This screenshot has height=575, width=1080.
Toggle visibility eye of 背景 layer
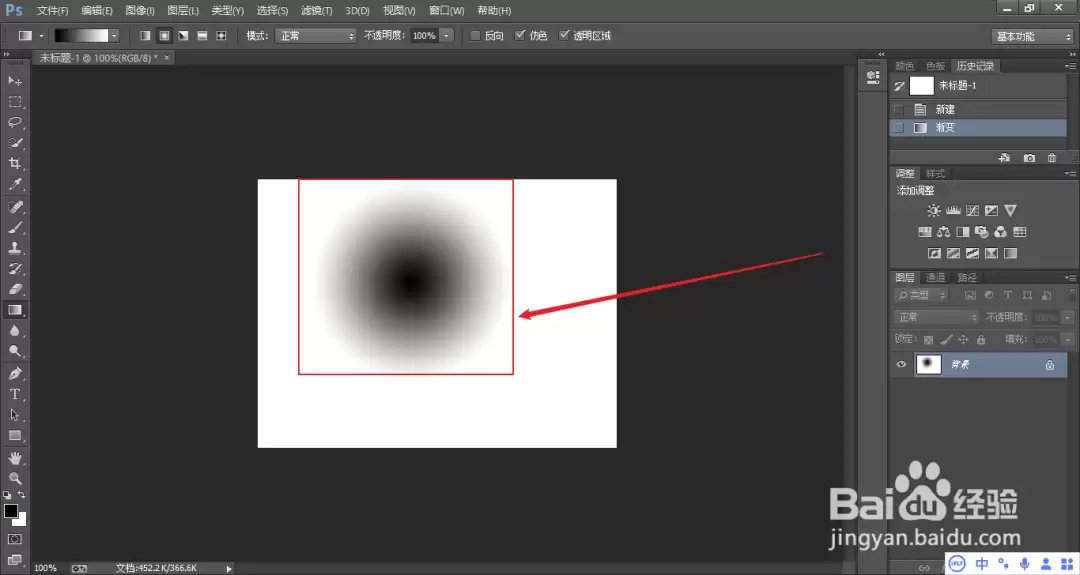901,365
